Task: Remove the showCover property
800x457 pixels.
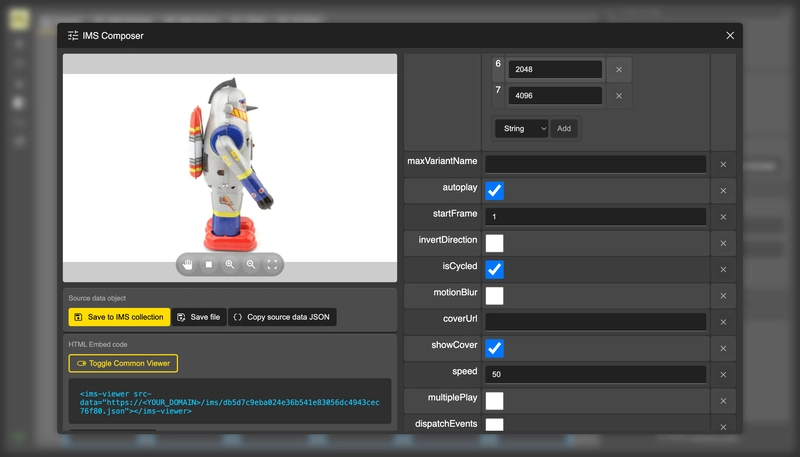Action: pyautogui.click(x=723, y=348)
